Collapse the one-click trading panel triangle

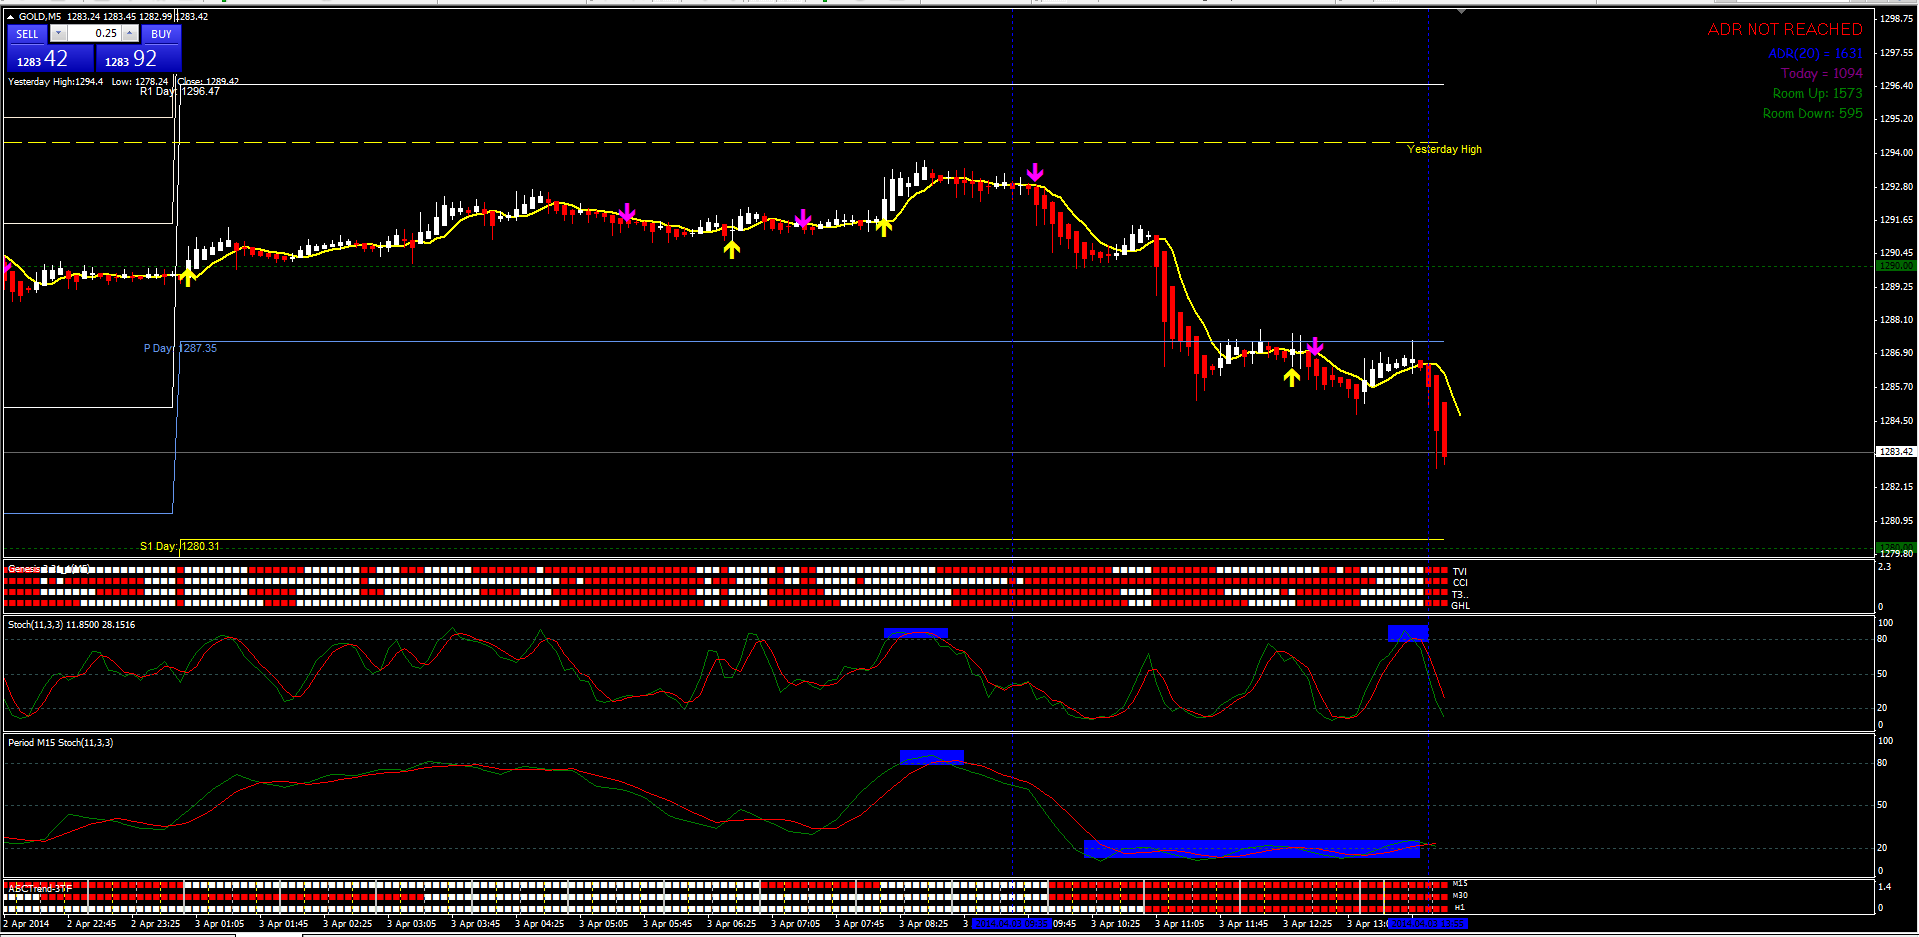point(11,17)
